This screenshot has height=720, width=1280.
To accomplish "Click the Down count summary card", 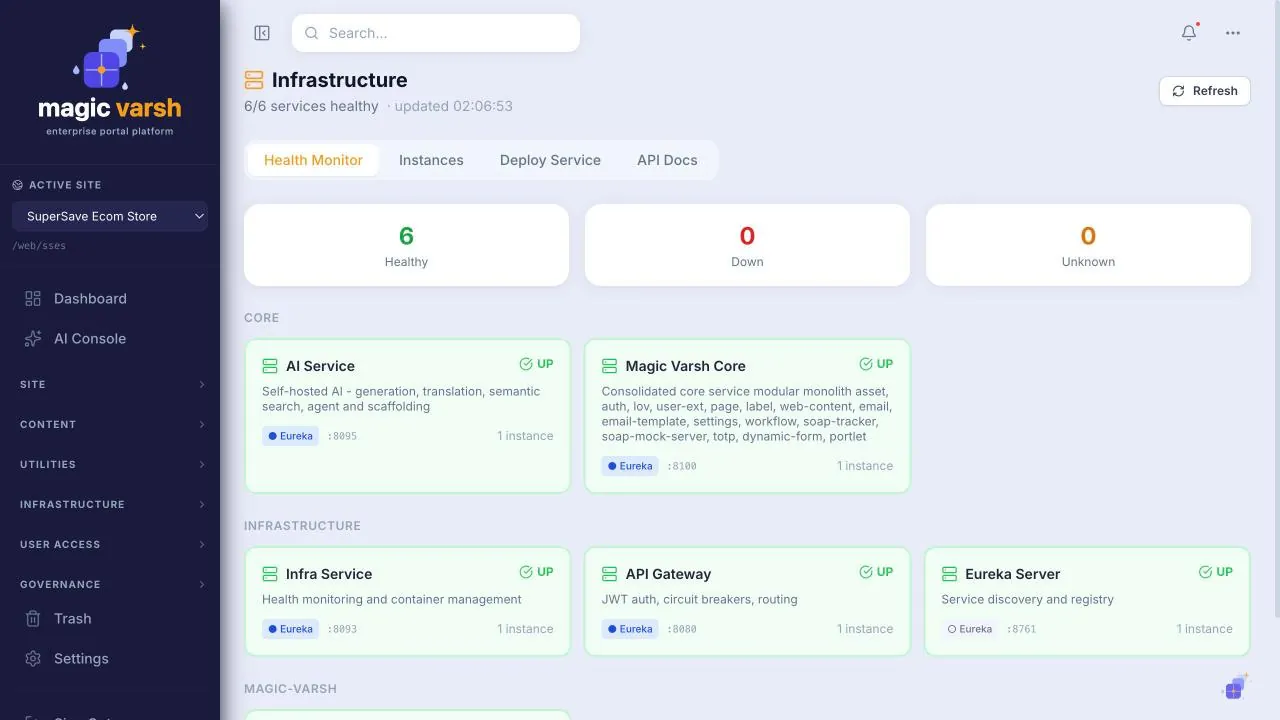I will (x=747, y=245).
